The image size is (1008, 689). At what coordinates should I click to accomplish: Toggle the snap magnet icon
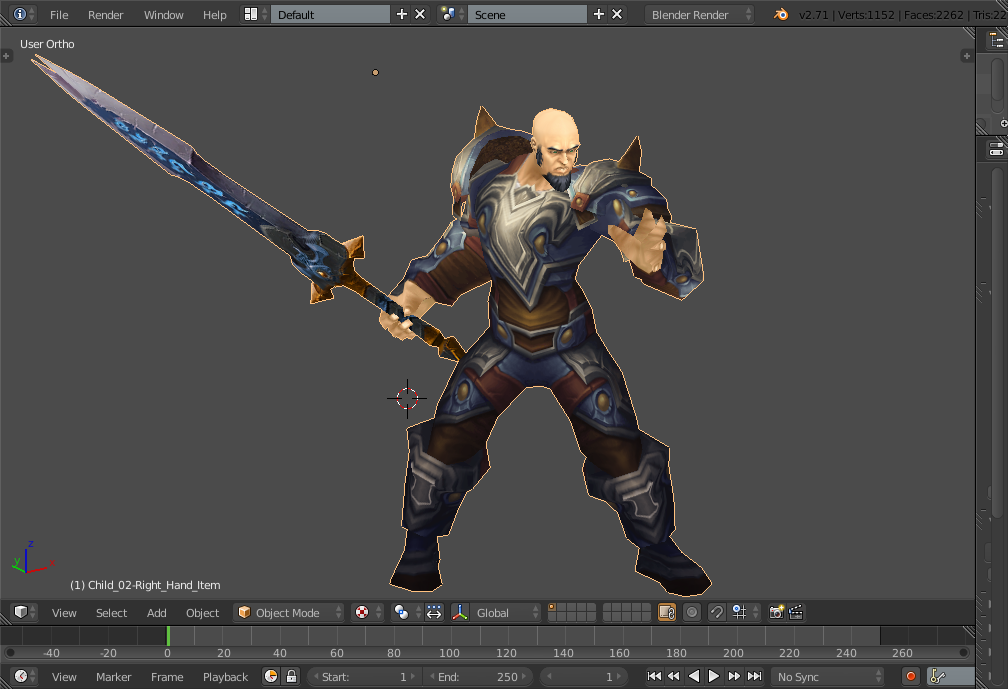(x=716, y=613)
